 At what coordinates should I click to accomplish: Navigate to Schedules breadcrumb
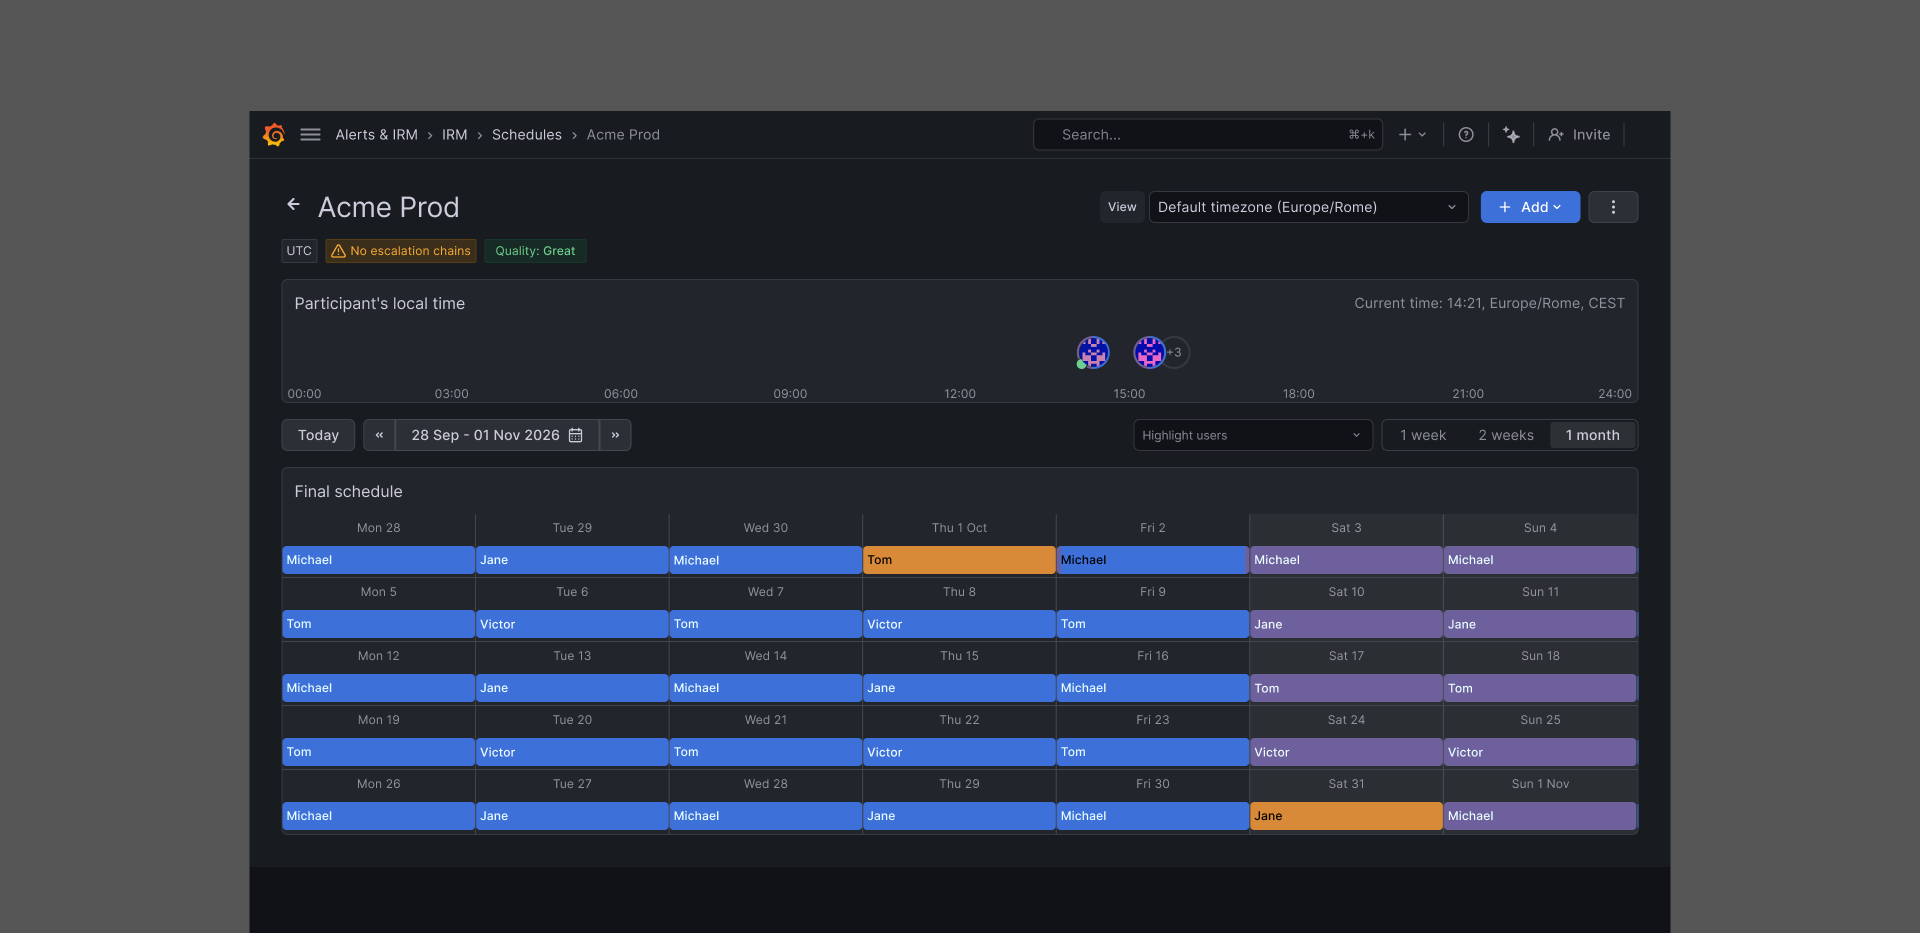tap(527, 135)
